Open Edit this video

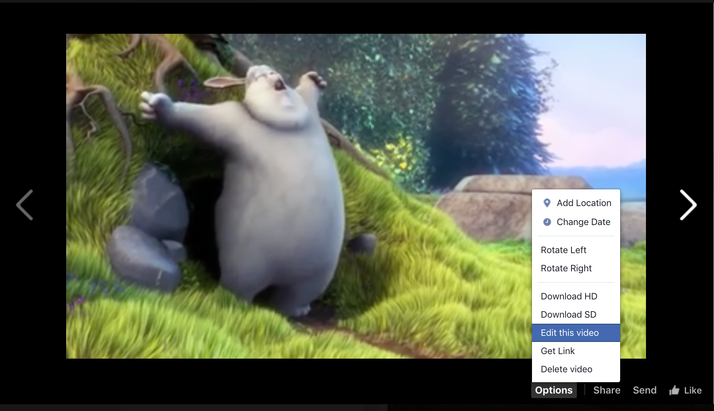pos(576,333)
